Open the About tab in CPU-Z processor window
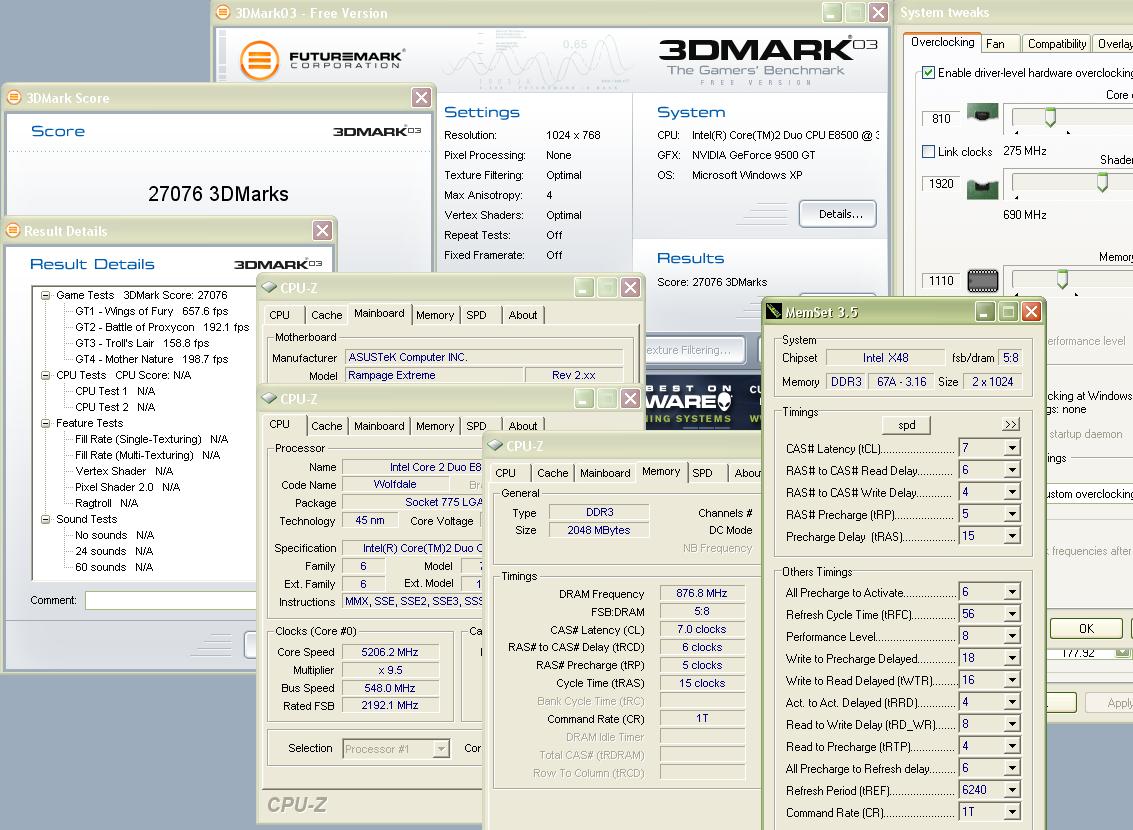The image size is (1133, 830). [522, 426]
